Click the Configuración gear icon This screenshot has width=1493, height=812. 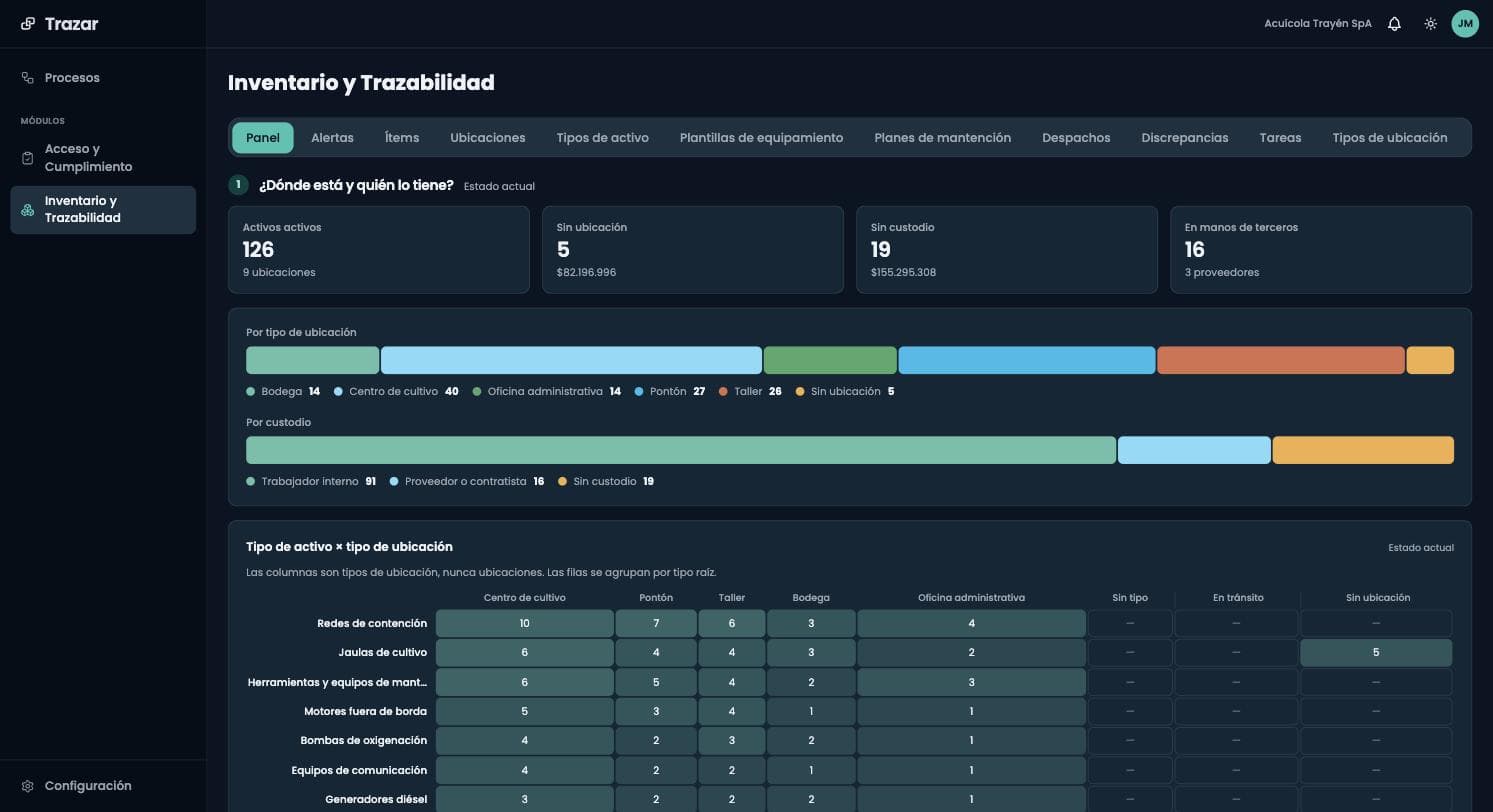(x=28, y=786)
